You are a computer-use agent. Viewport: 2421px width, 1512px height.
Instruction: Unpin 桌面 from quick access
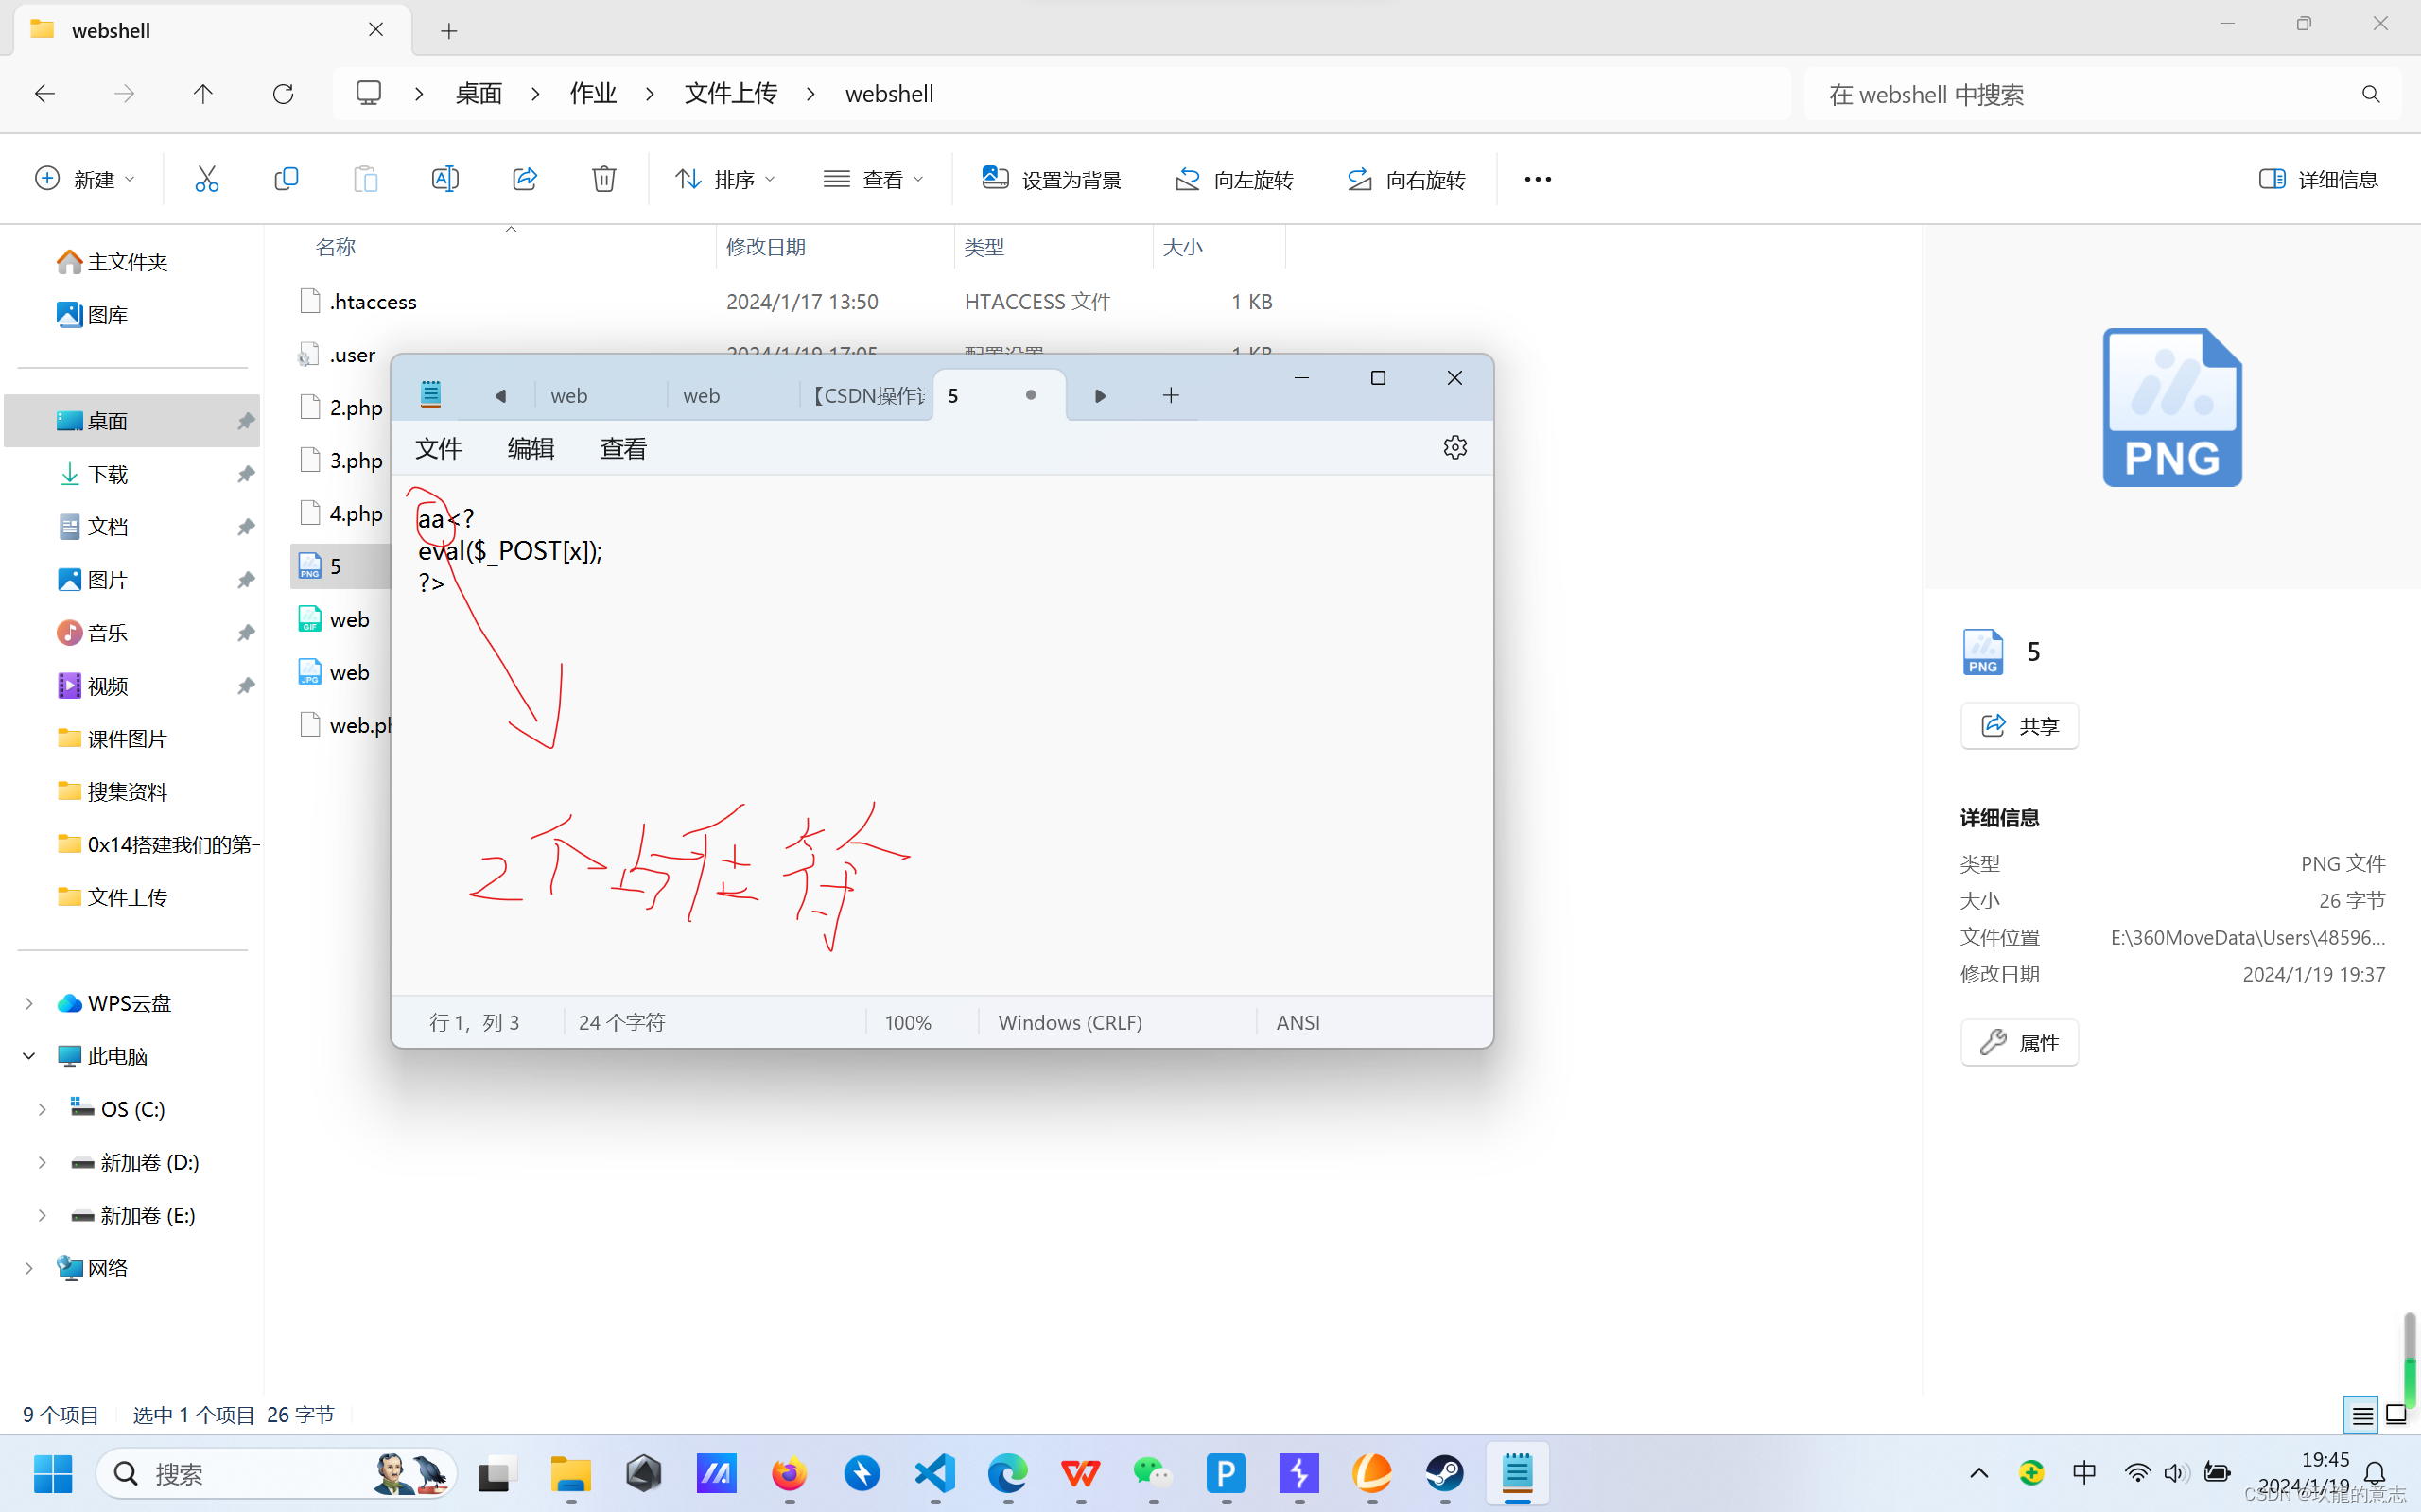coord(246,421)
